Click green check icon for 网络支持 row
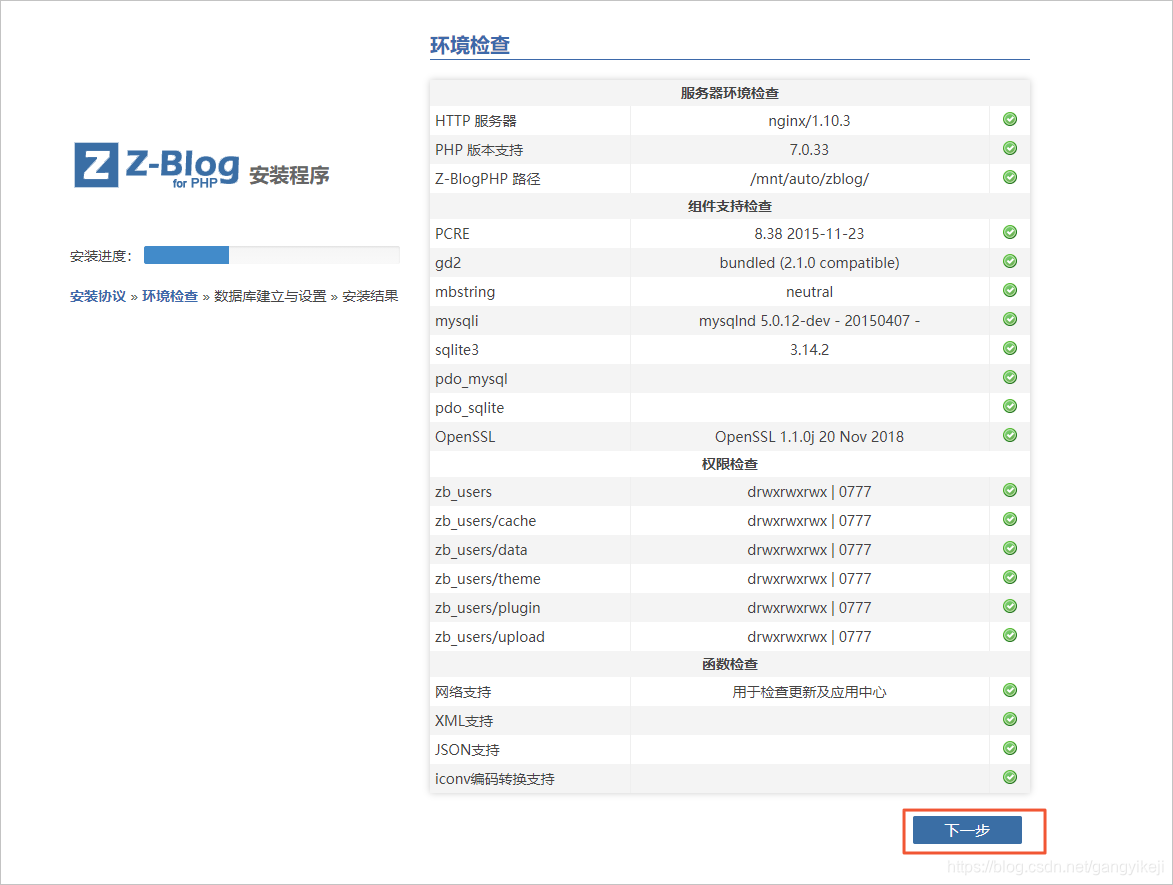Screen dimensions: 1173x885 pos(1010,690)
